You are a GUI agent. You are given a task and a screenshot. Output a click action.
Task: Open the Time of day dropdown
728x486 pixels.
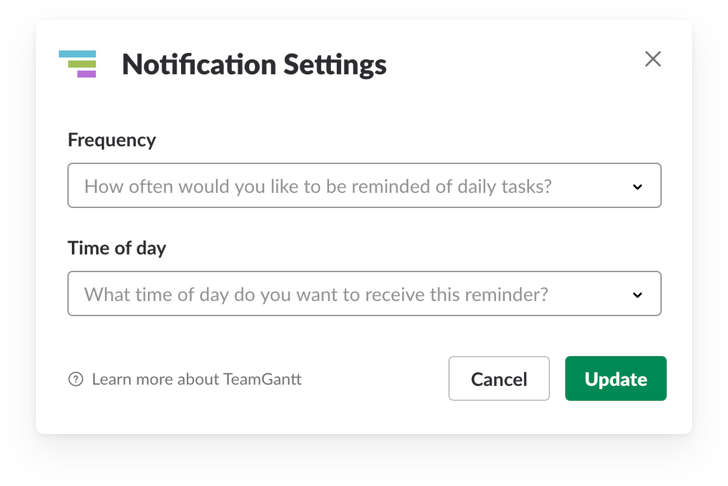pos(364,293)
